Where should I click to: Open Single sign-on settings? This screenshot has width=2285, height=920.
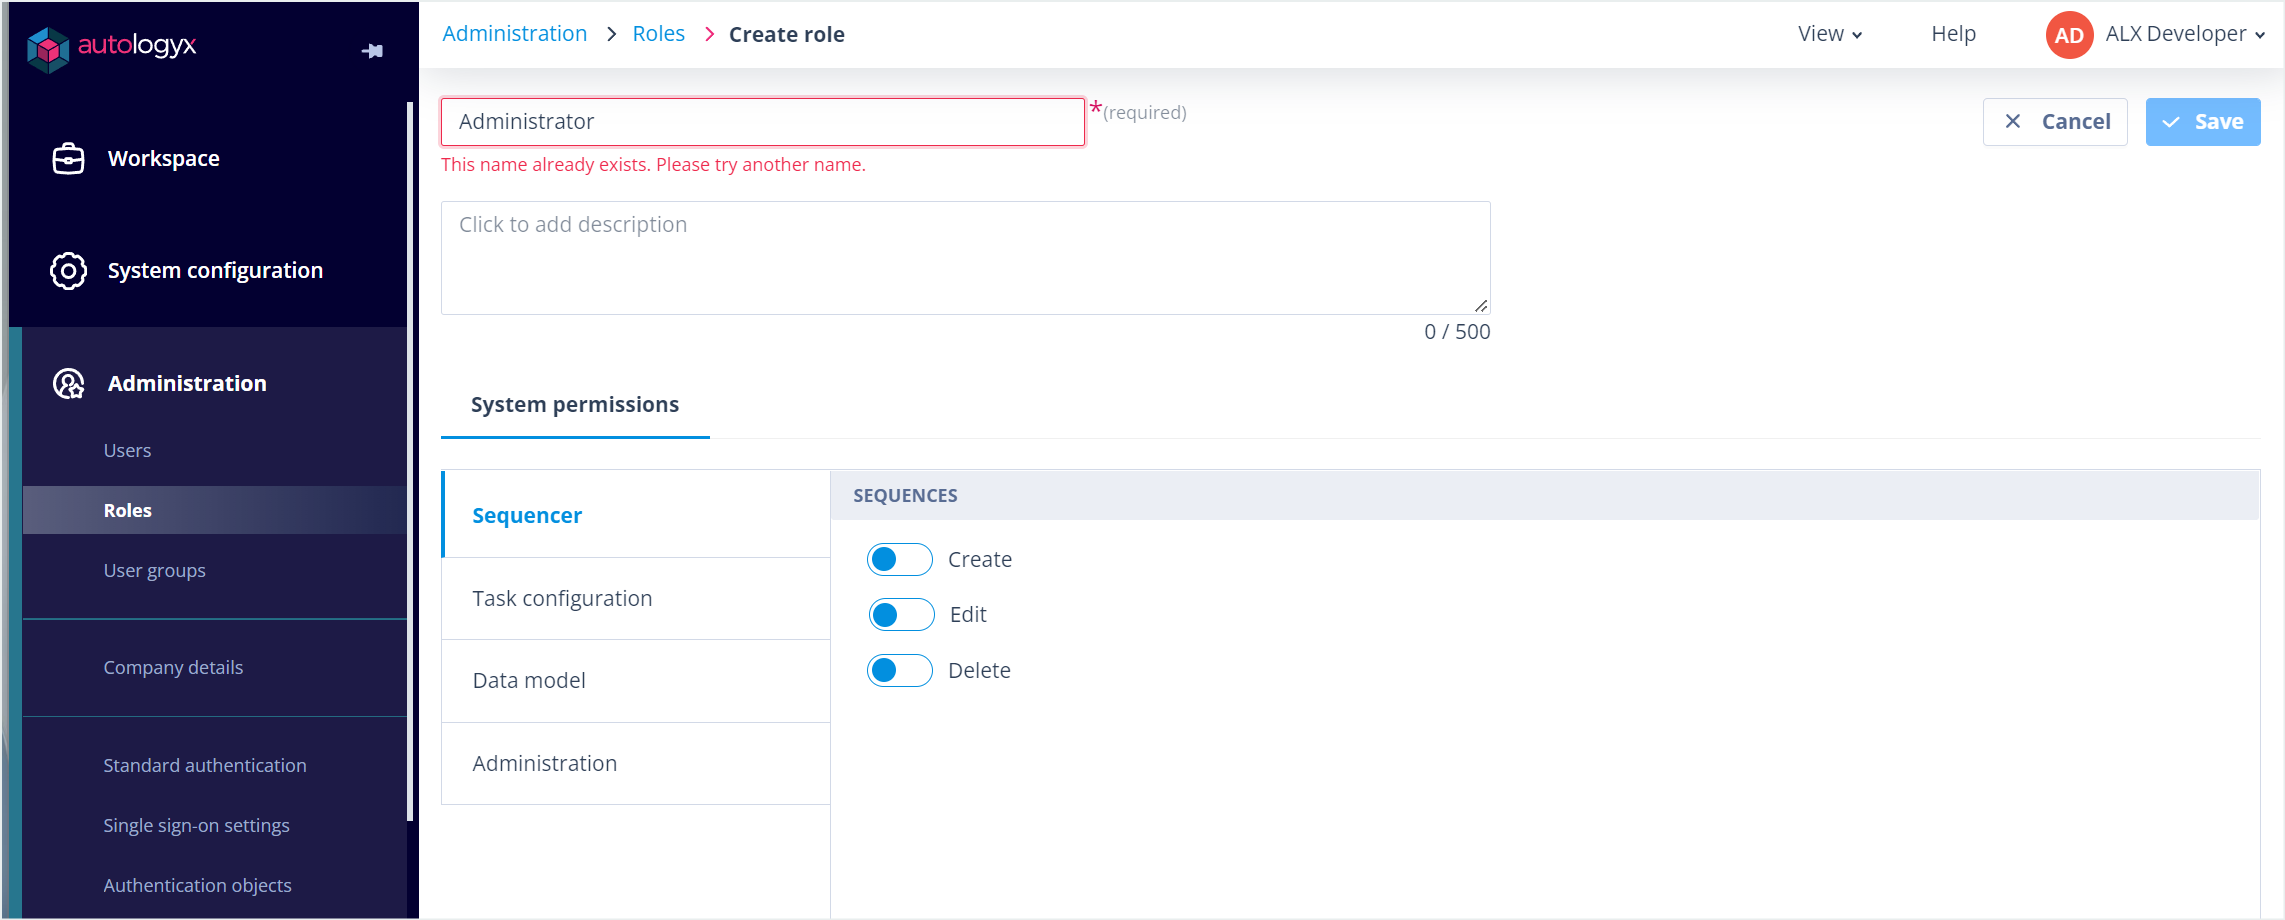[x=196, y=826]
